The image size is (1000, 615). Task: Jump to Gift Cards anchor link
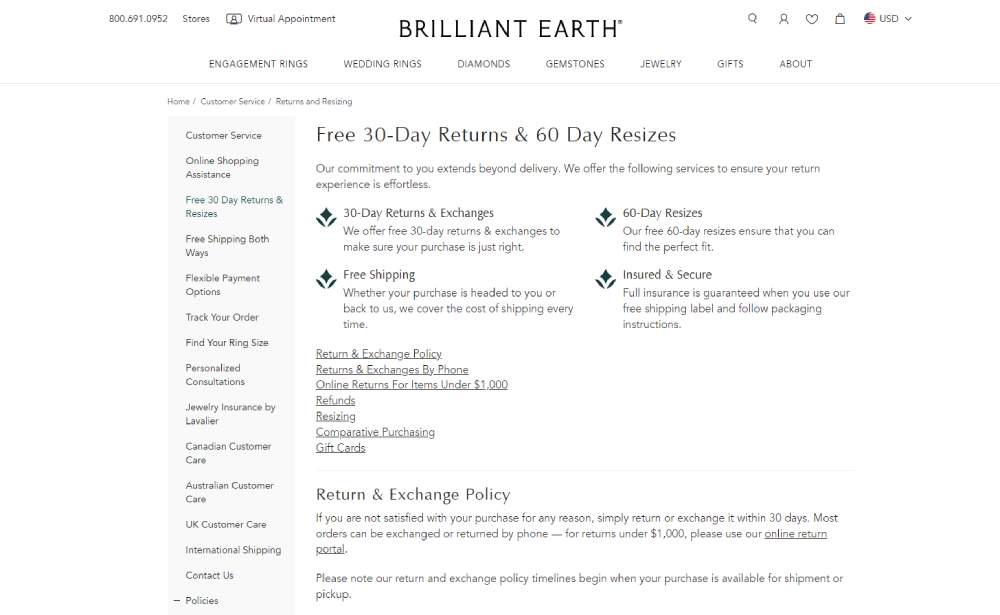341,448
